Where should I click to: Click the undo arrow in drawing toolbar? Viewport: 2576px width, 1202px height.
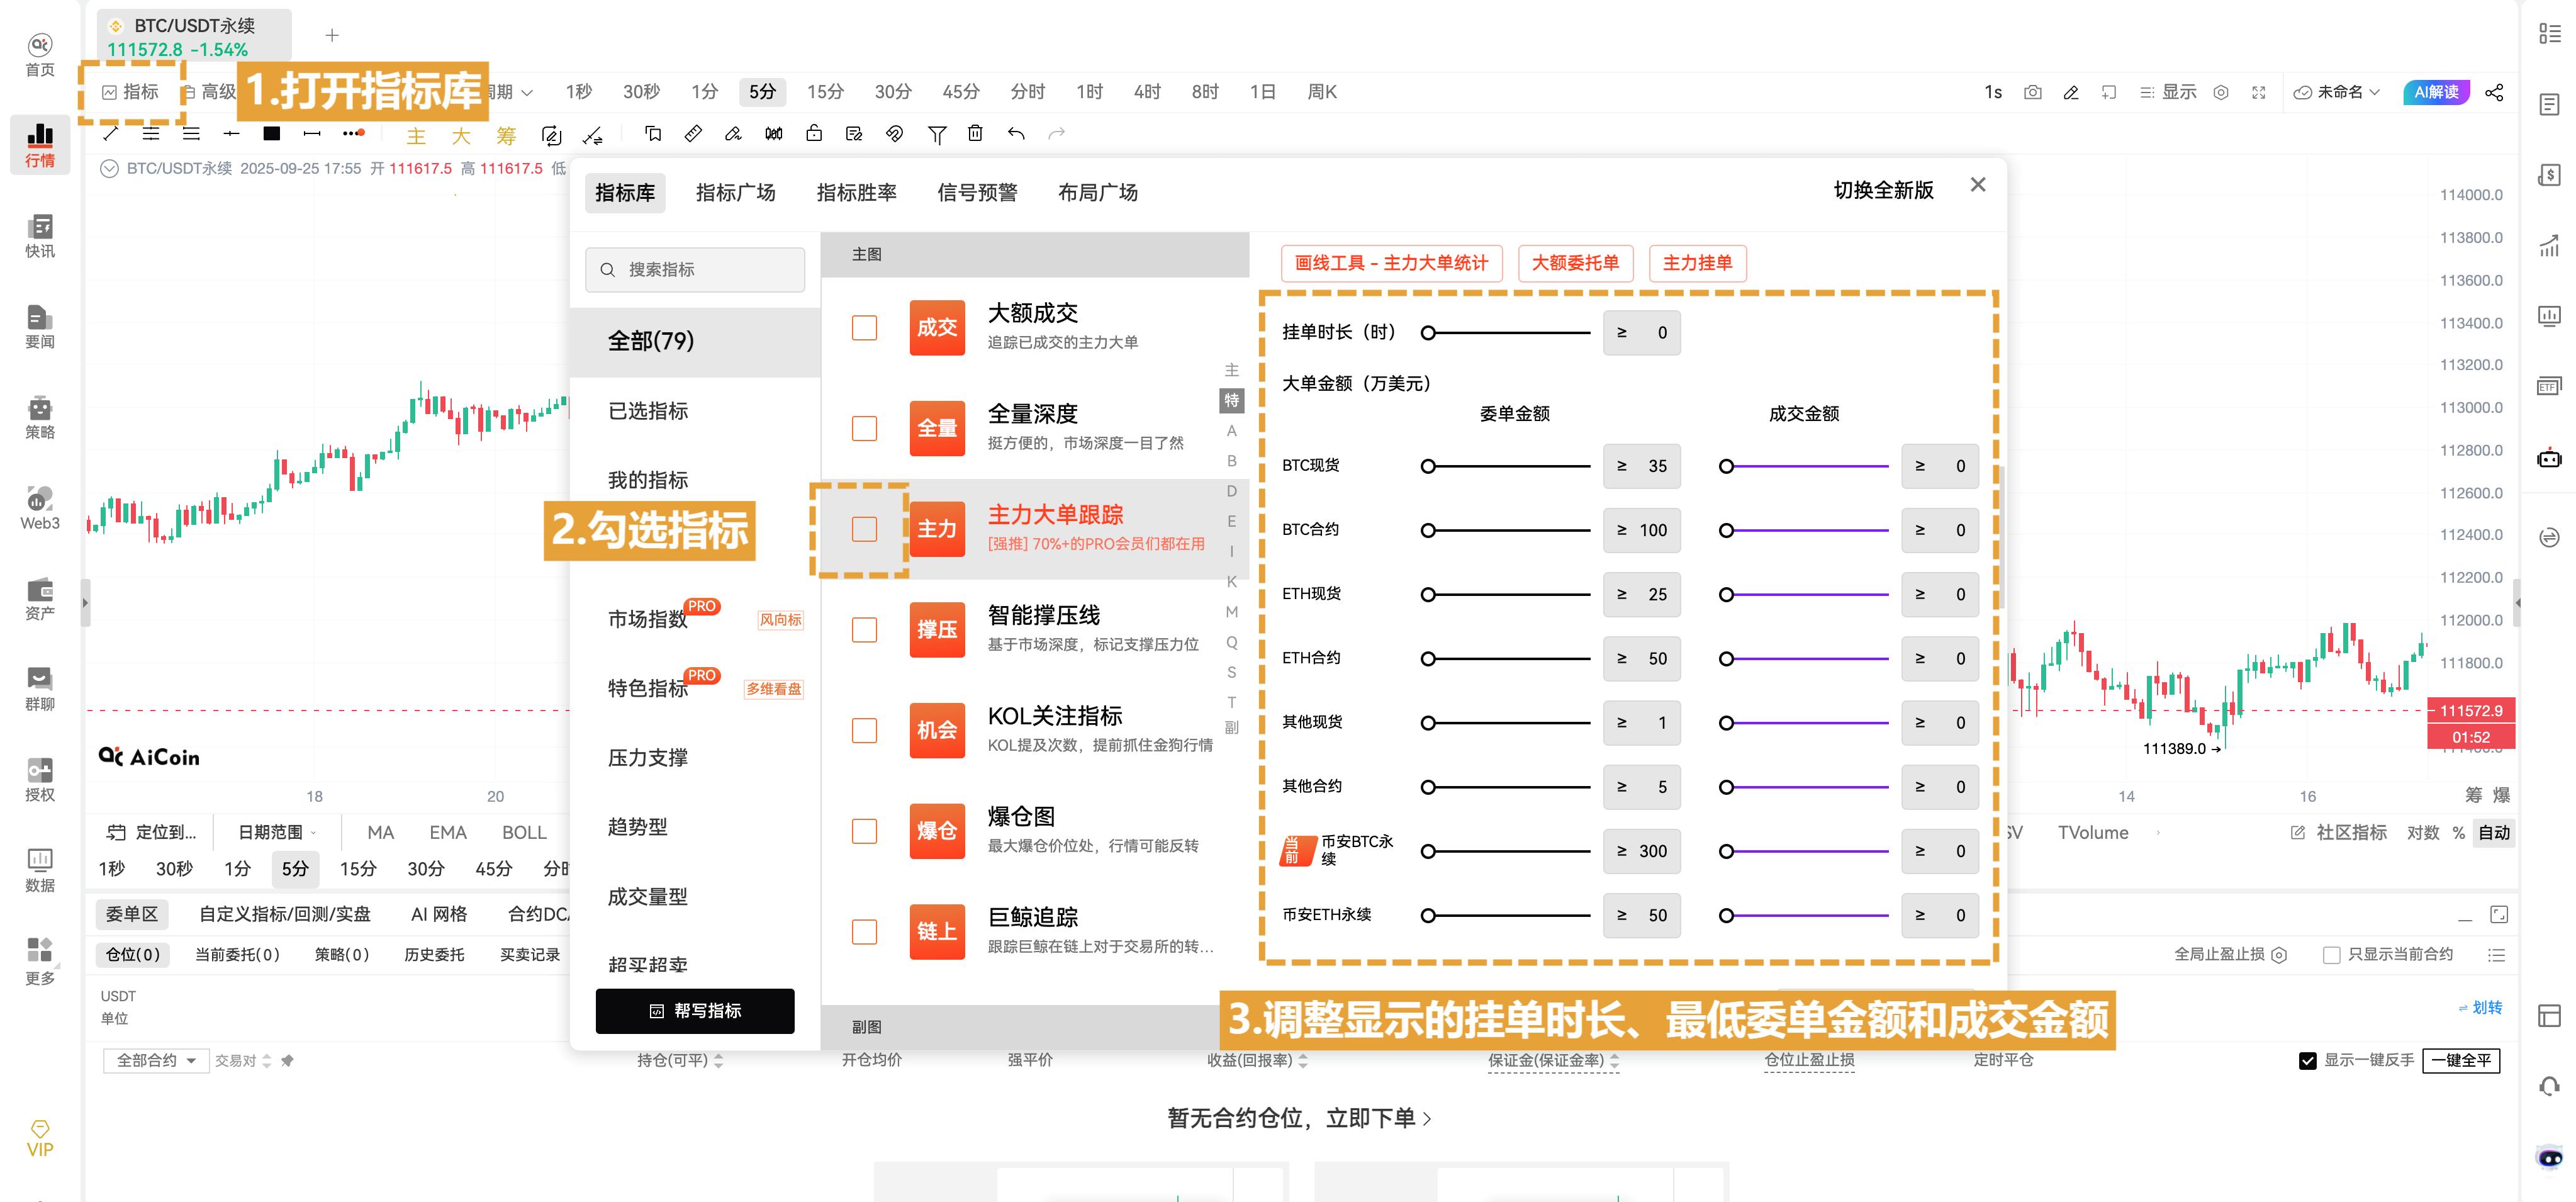point(1016,133)
